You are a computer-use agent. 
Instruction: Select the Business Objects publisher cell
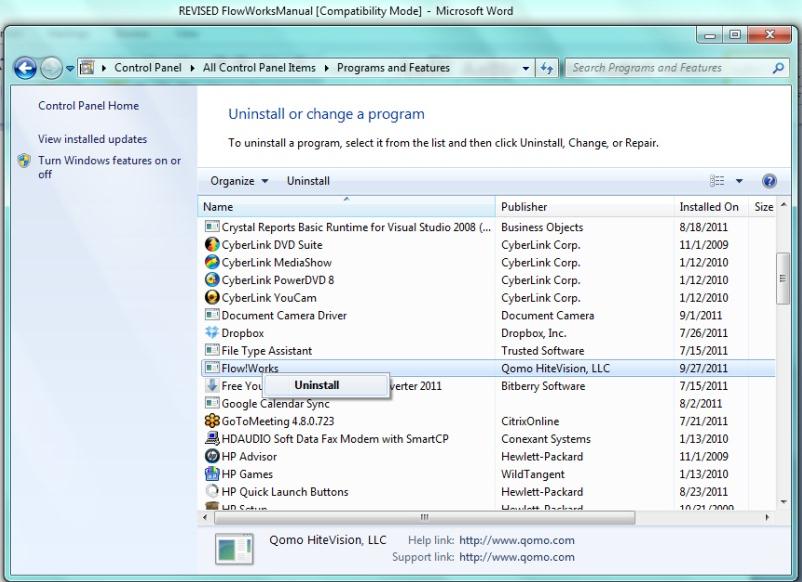coord(542,227)
